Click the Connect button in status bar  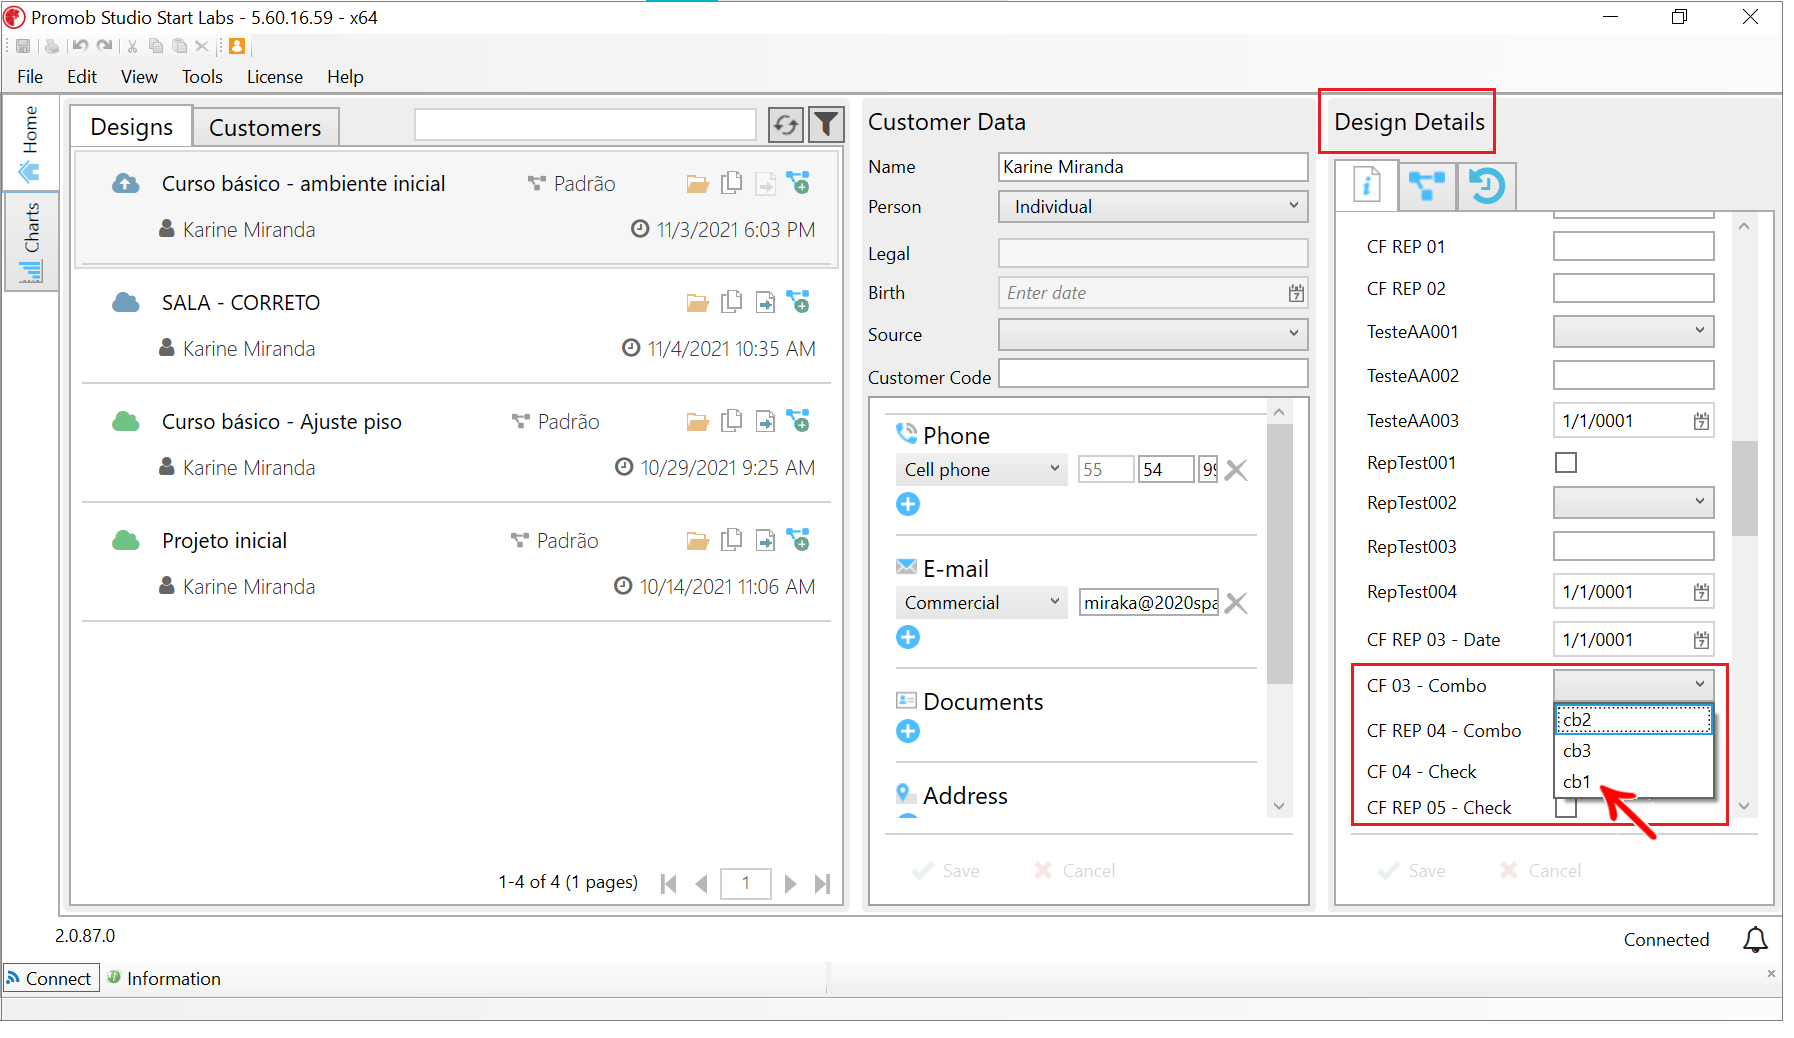point(50,978)
